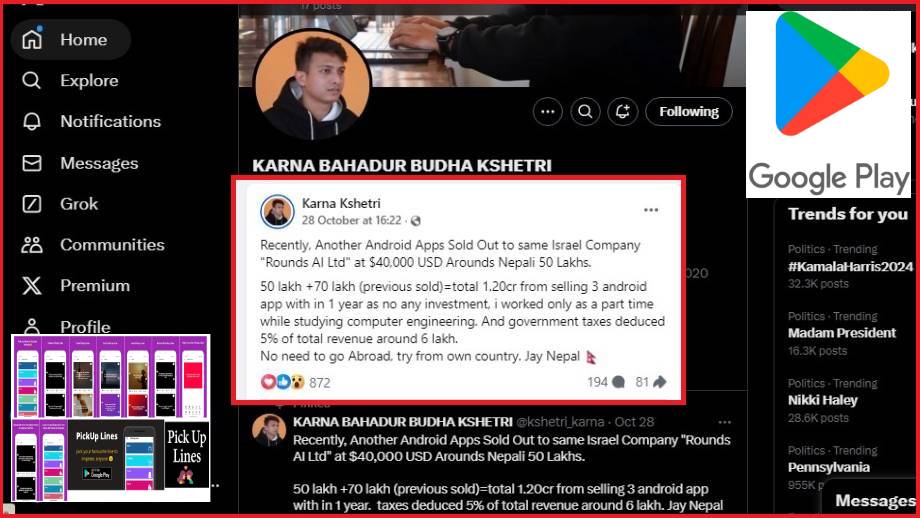Image resolution: width=920 pixels, height=518 pixels.
Task: Open Communities in the sidebar
Action: tap(93, 245)
